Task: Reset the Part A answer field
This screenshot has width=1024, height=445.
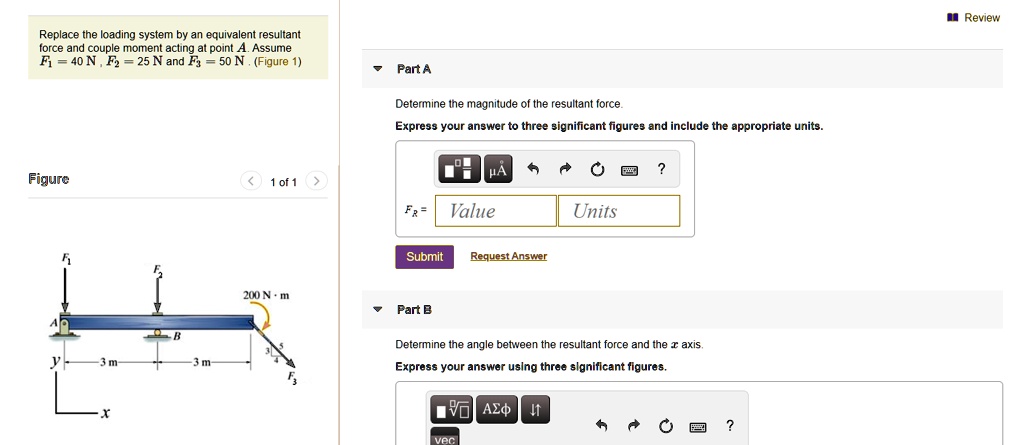Action: click(x=597, y=170)
